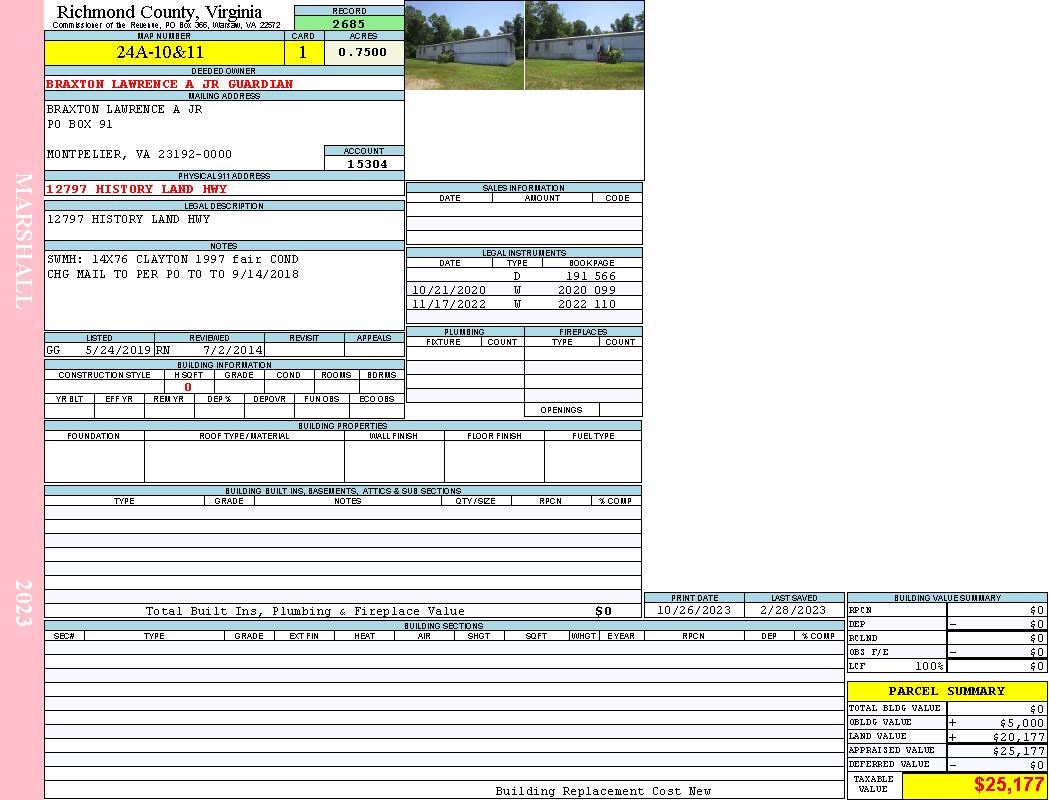The width and height of the screenshot is (1050, 800).
Task: Select the taxable value $25,177
Action: tap(1009, 785)
